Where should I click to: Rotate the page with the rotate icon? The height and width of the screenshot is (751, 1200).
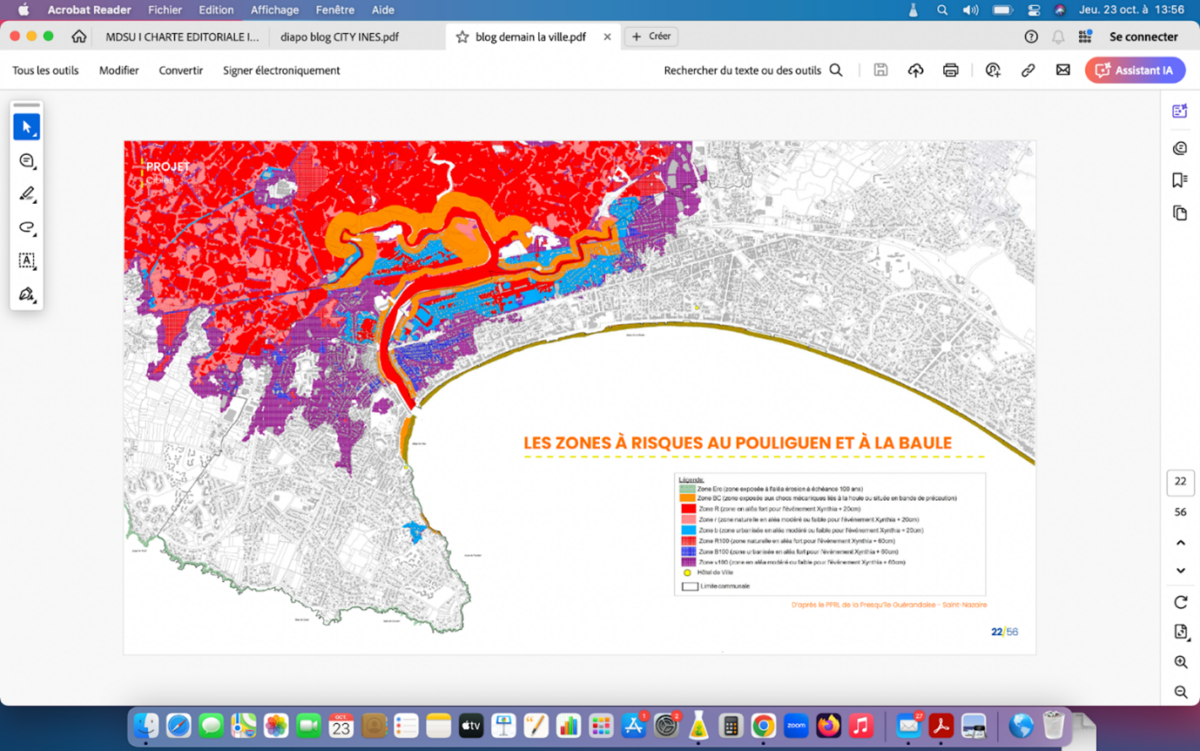1181,602
